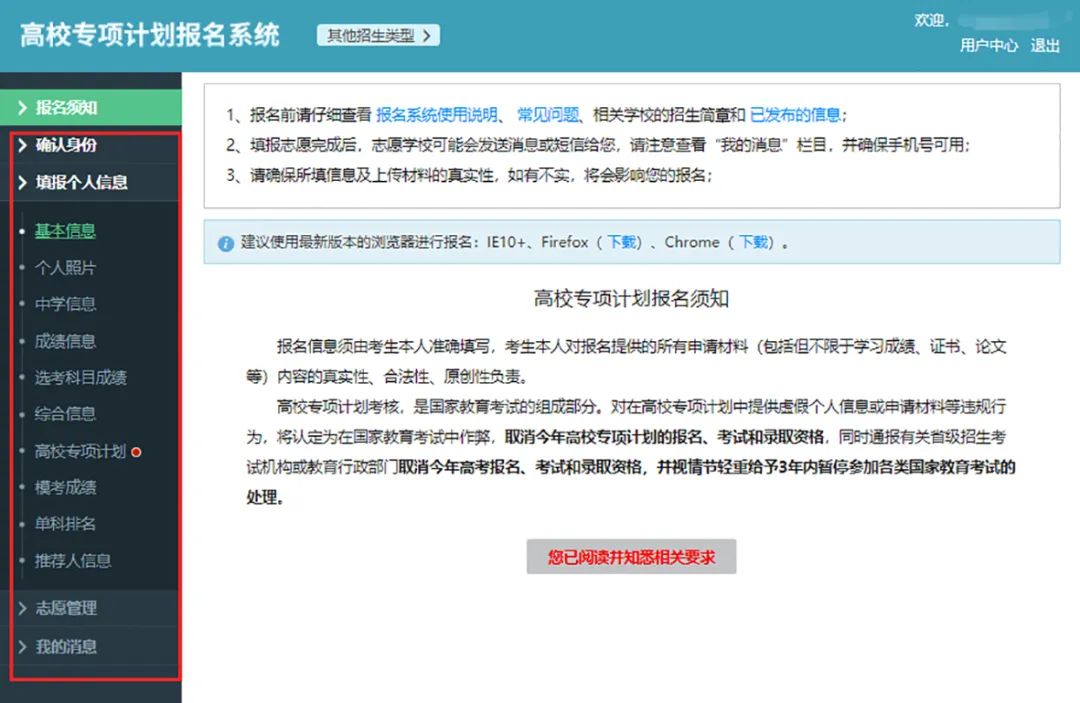Open 基本信息 in the sidebar
1080x703 pixels.
(65, 231)
